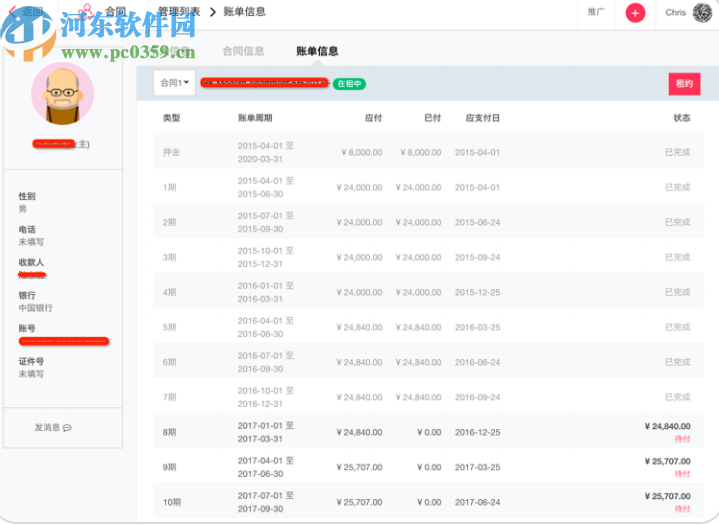Viewport: 719px width, 525px height.
Task: Select the 4期 bill row
Action: click(428, 290)
